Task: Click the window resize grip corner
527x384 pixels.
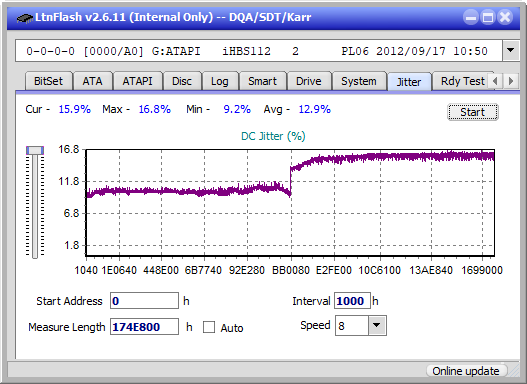Action: click(x=513, y=372)
